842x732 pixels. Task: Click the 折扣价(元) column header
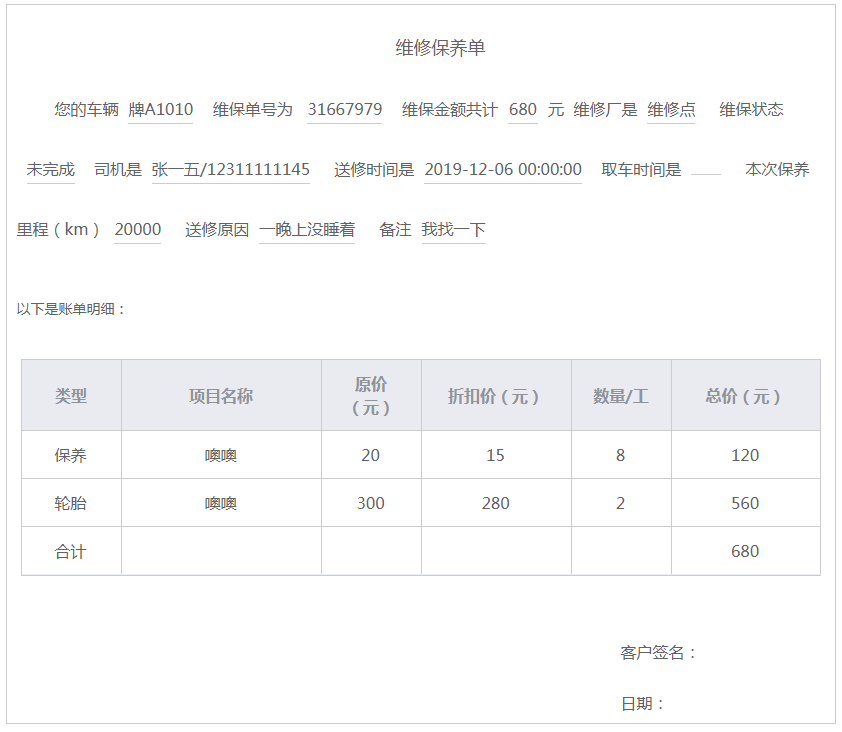pyautogui.click(x=495, y=396)
